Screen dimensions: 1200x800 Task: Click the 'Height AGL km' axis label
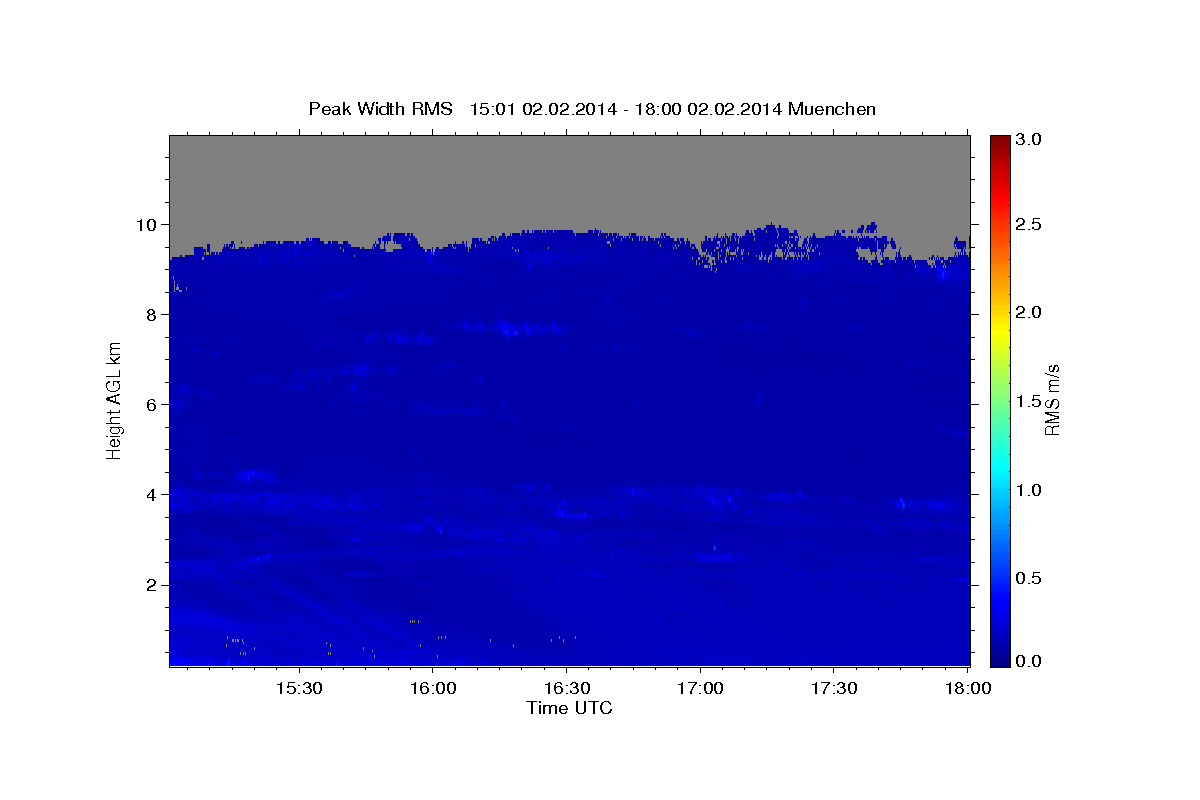point(115,400)
